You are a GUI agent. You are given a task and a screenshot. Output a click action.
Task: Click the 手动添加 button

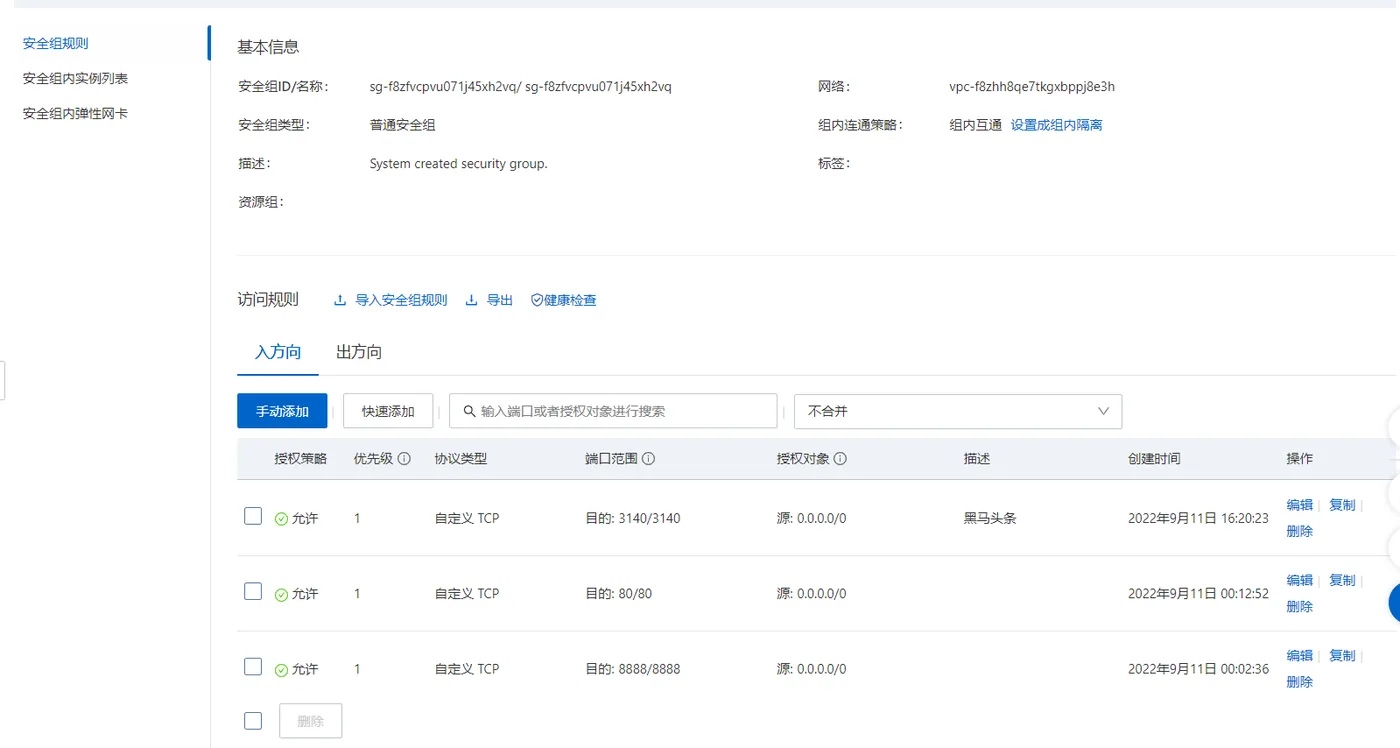click(282, 411)
